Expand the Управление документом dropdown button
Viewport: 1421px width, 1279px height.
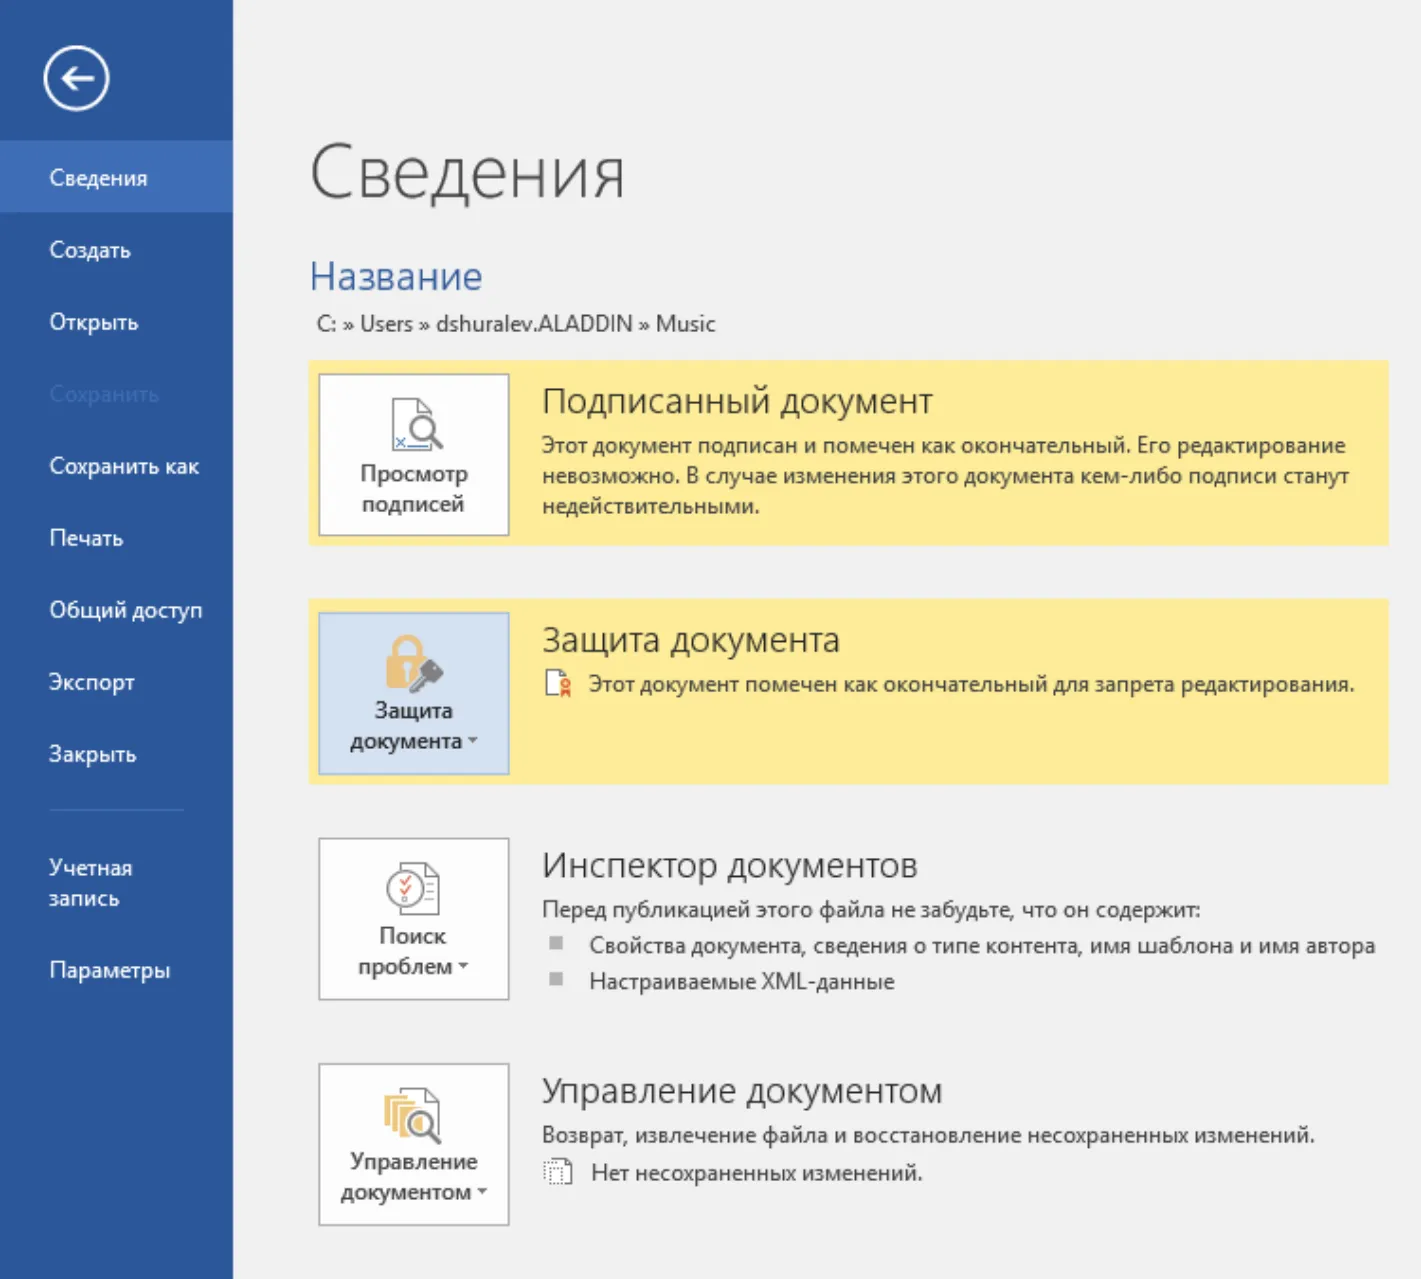coord(414,1144)
